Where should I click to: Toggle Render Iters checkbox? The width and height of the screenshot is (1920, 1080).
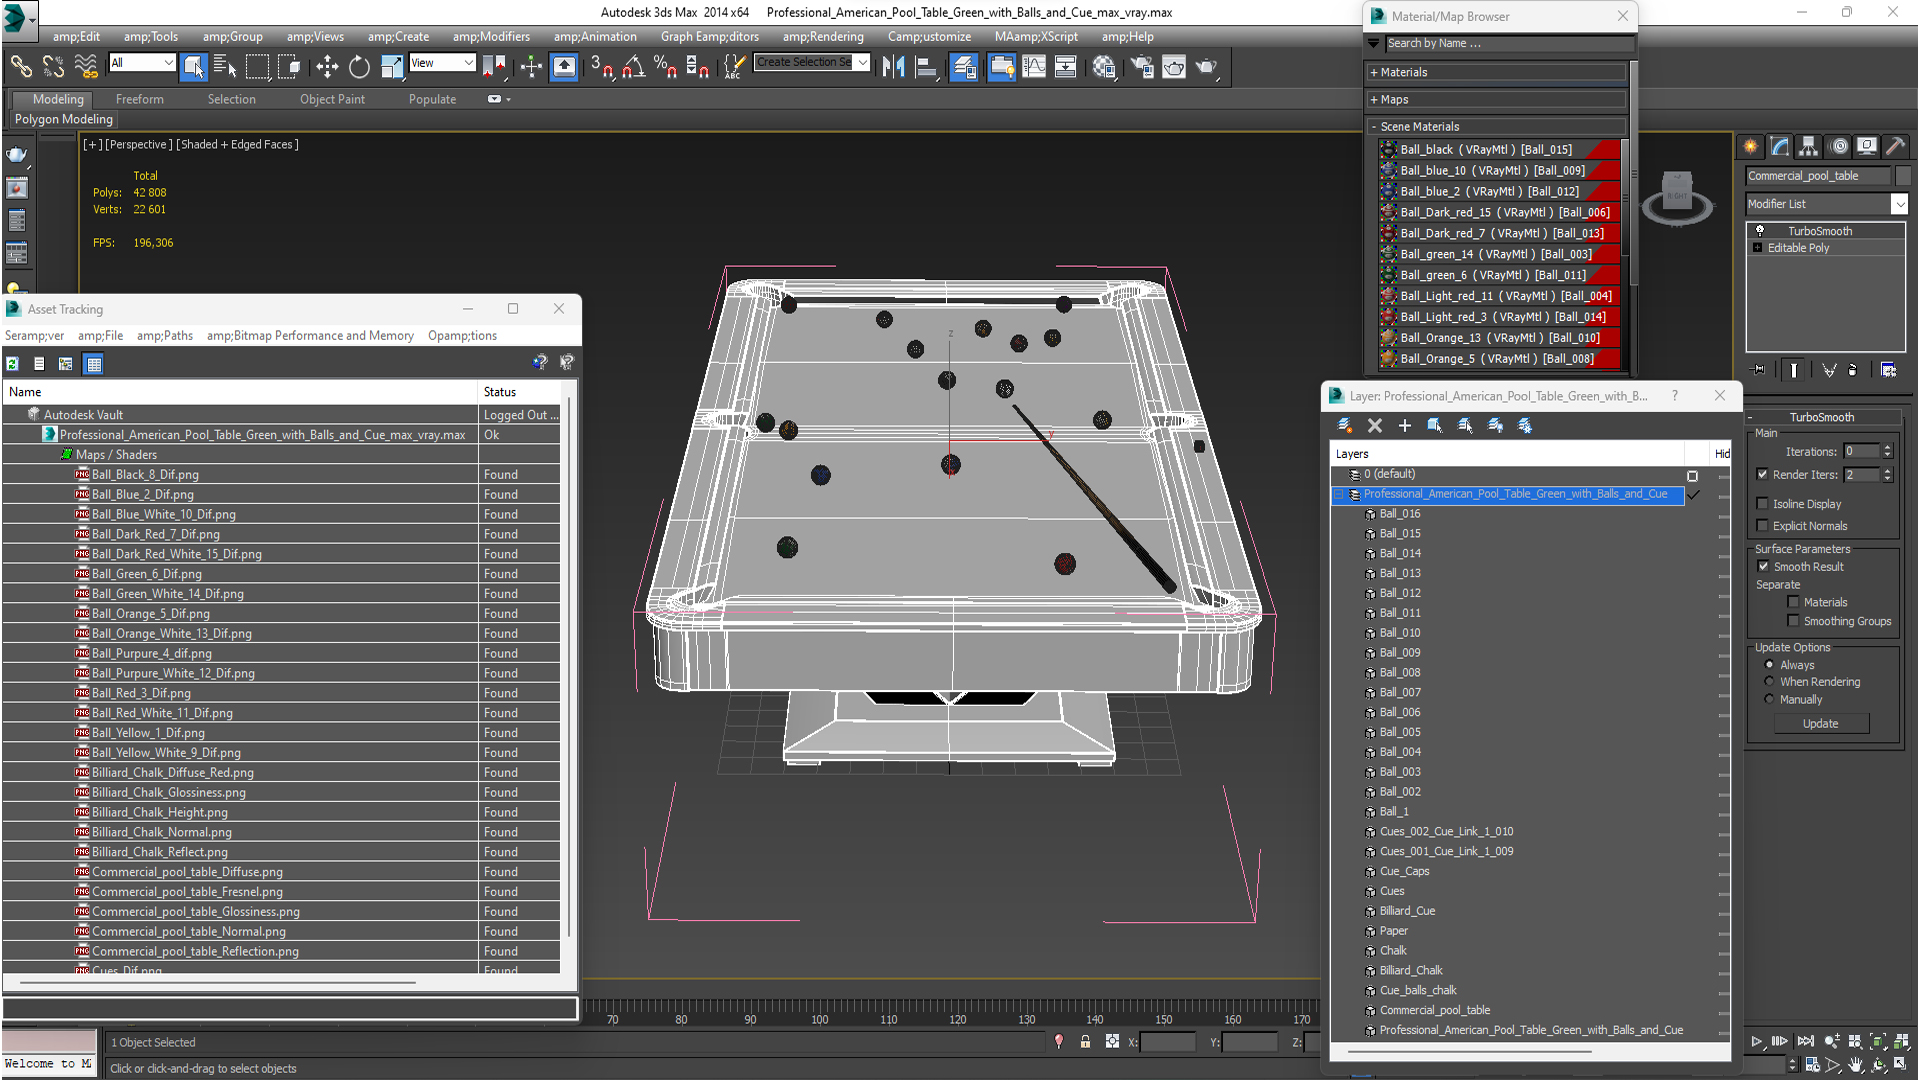pyautogui.click(x=1762, y=474)
